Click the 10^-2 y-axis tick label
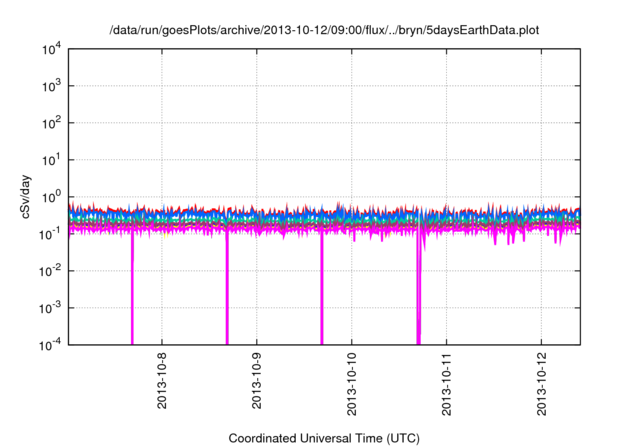Image resolution: width=640 pixels, height=448 pixels. click(x=51, y=272)
